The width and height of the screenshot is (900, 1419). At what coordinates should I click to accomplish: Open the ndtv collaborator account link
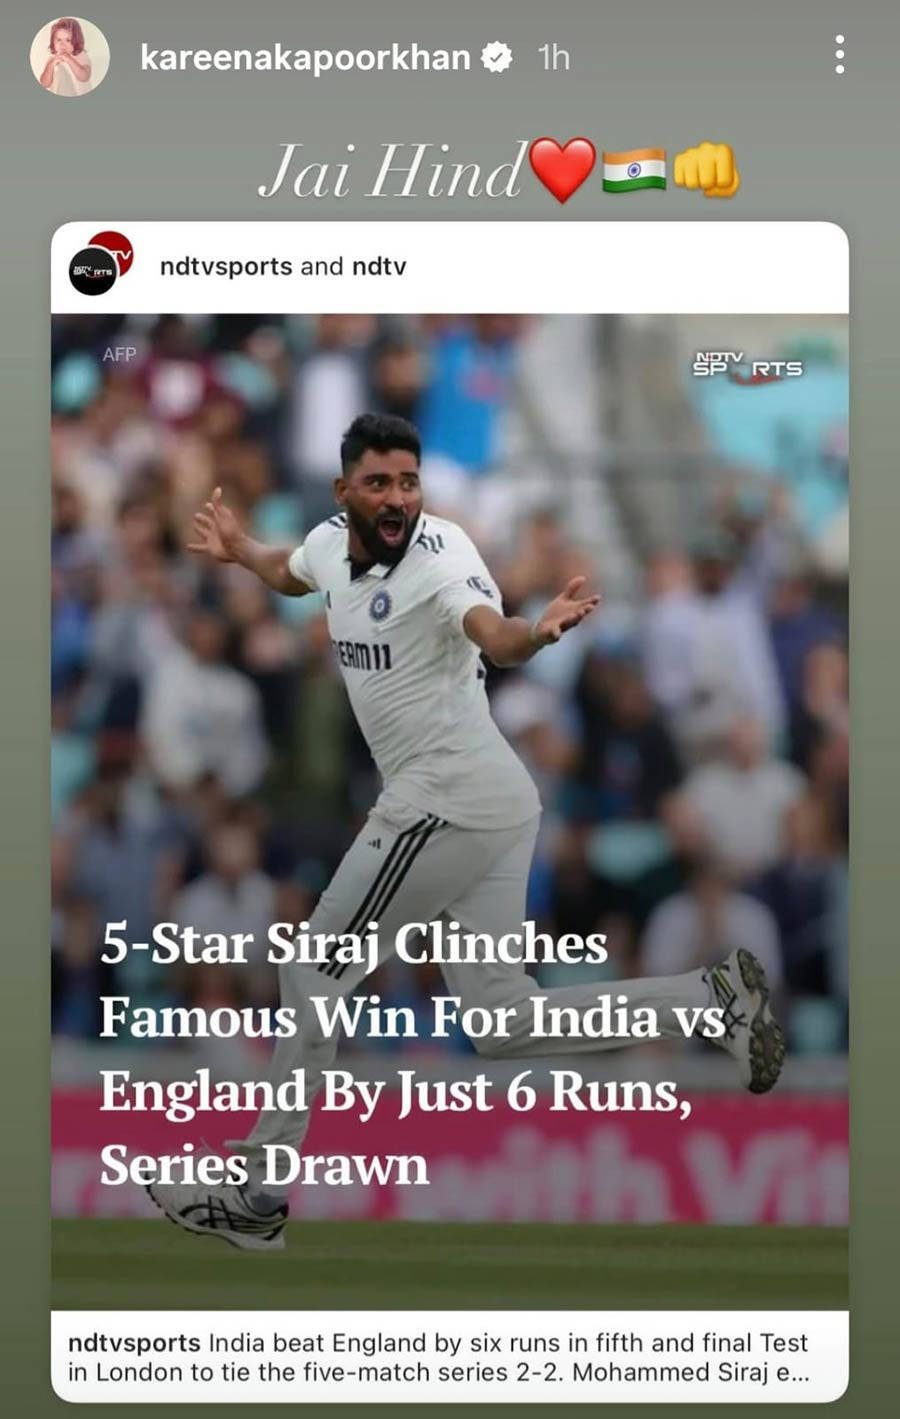379,266
